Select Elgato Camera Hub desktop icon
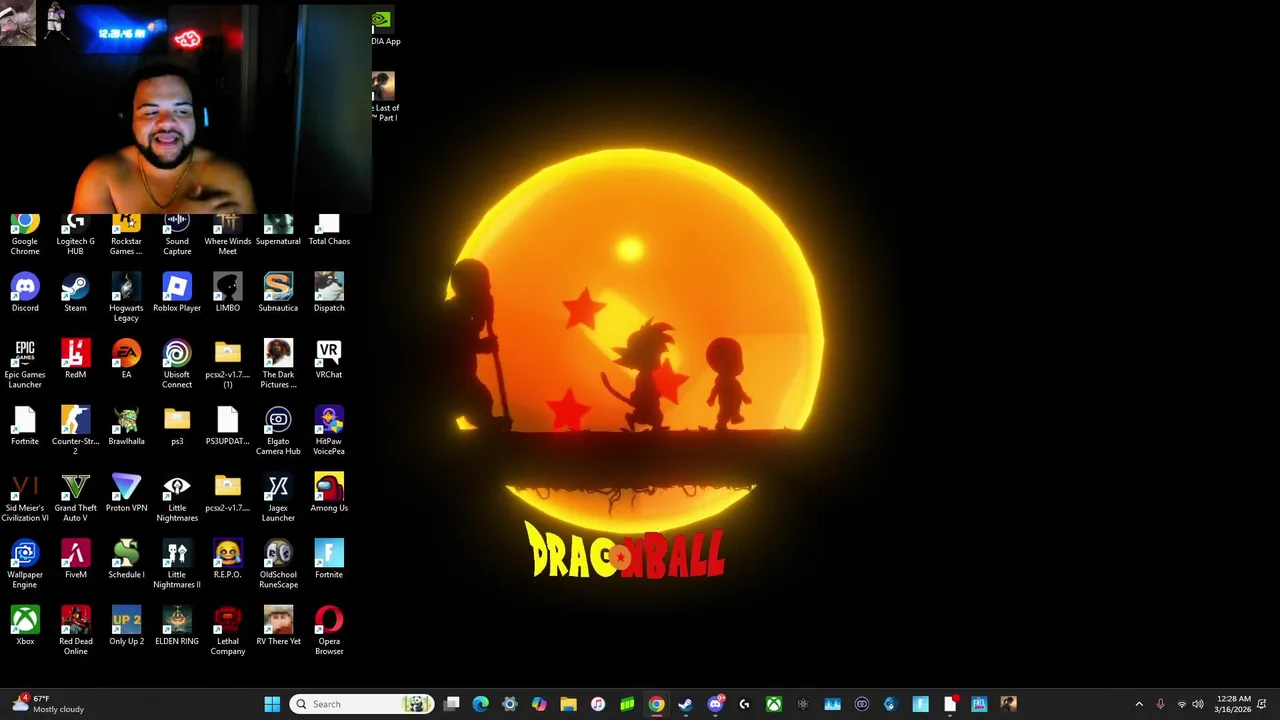 [x=278, y=431]
